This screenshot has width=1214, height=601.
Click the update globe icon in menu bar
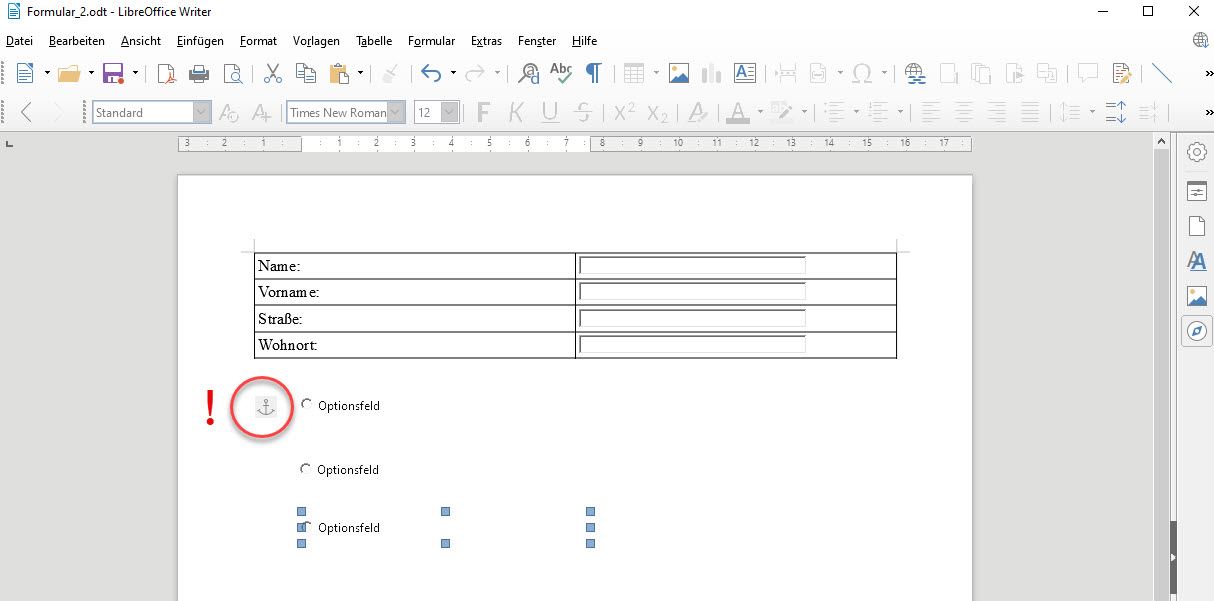tap(1201, 41)
